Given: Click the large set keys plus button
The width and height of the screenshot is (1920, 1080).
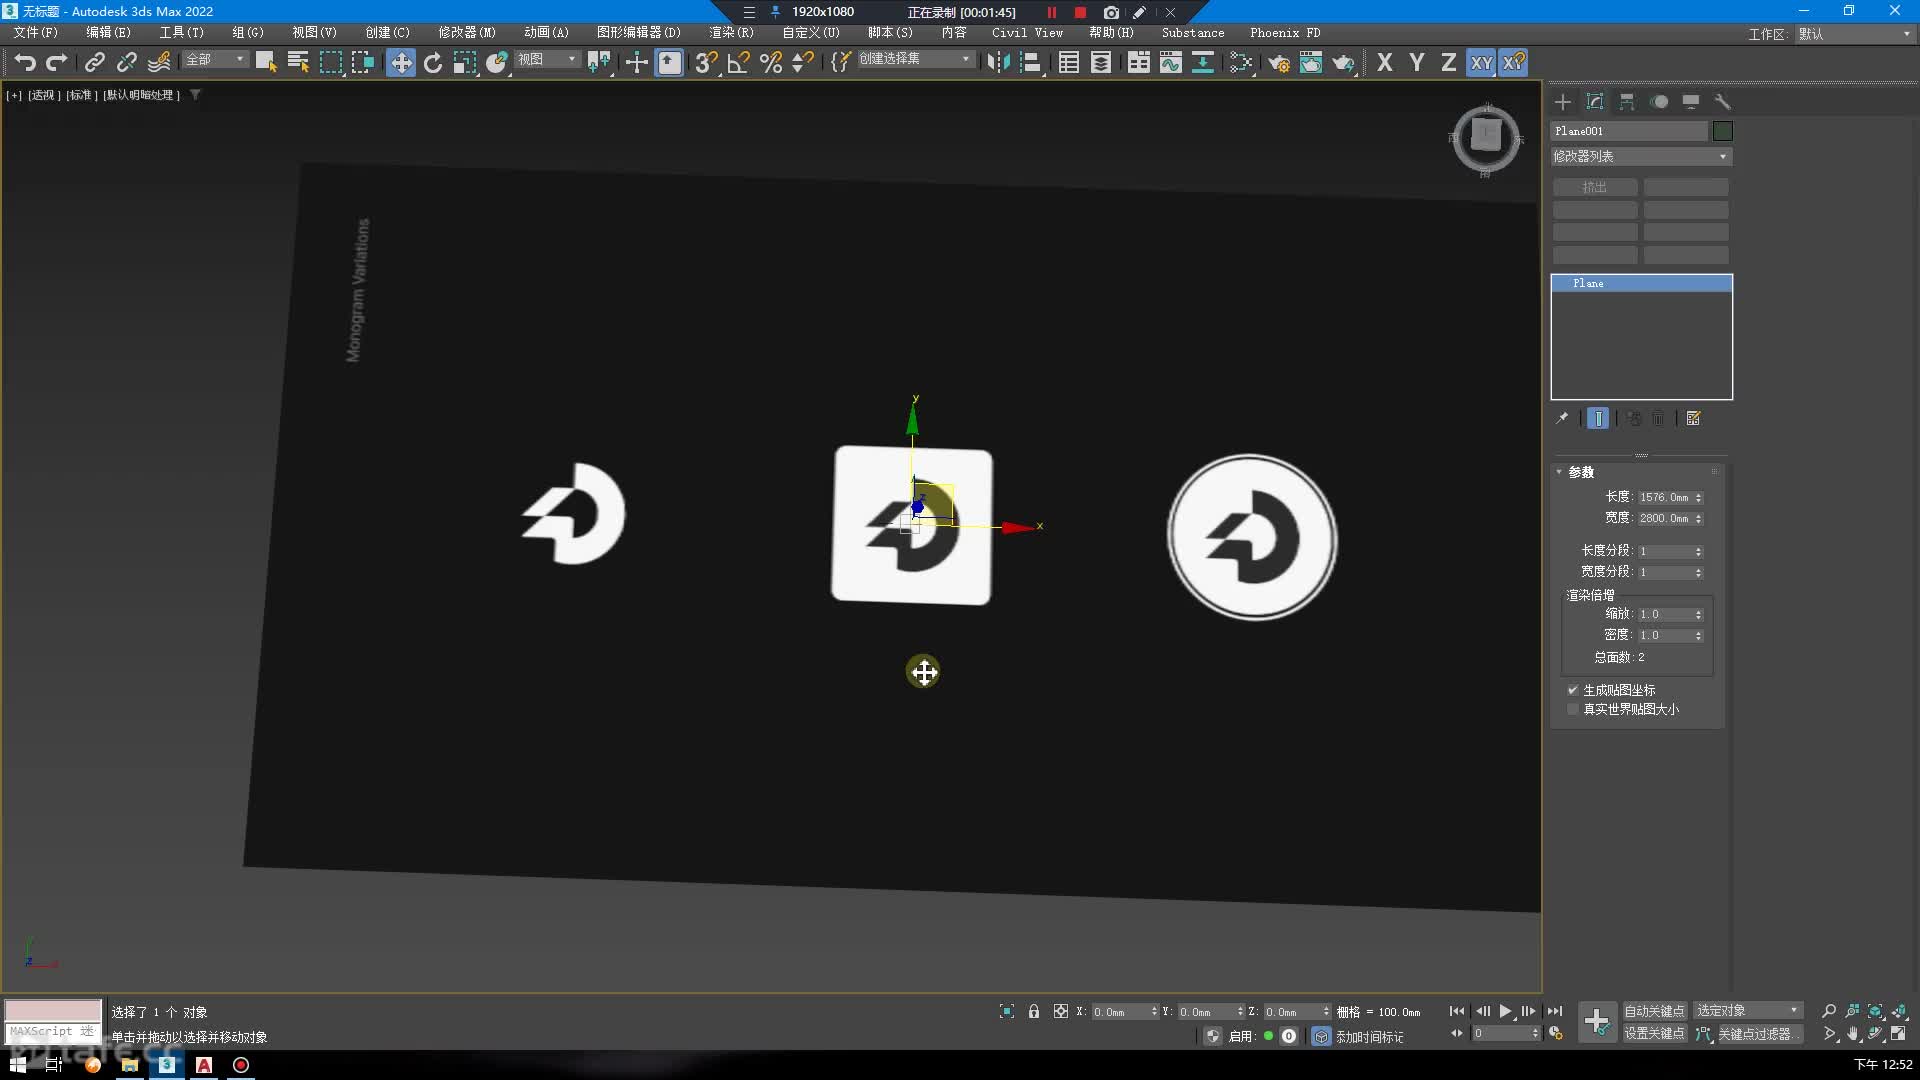Looking at the screenshot, I should click(1597, 1022).
